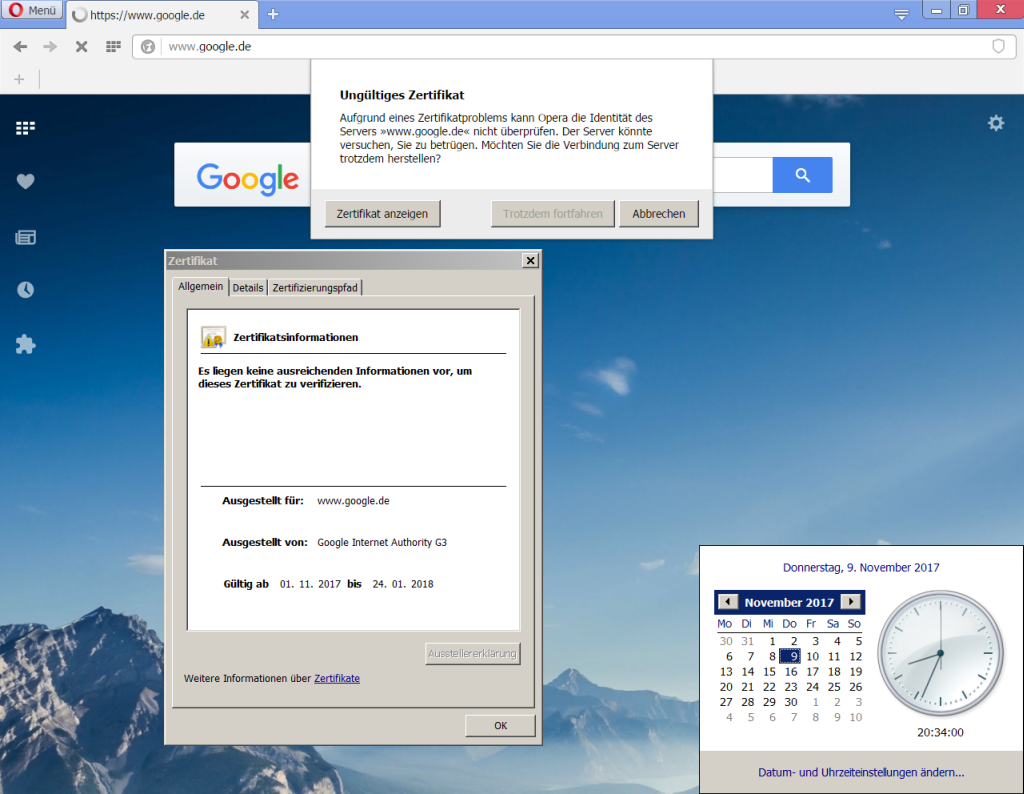Click the Zertifikatsinformationen heading
This screenshot has height=794, width=1024.
[296, 338]
